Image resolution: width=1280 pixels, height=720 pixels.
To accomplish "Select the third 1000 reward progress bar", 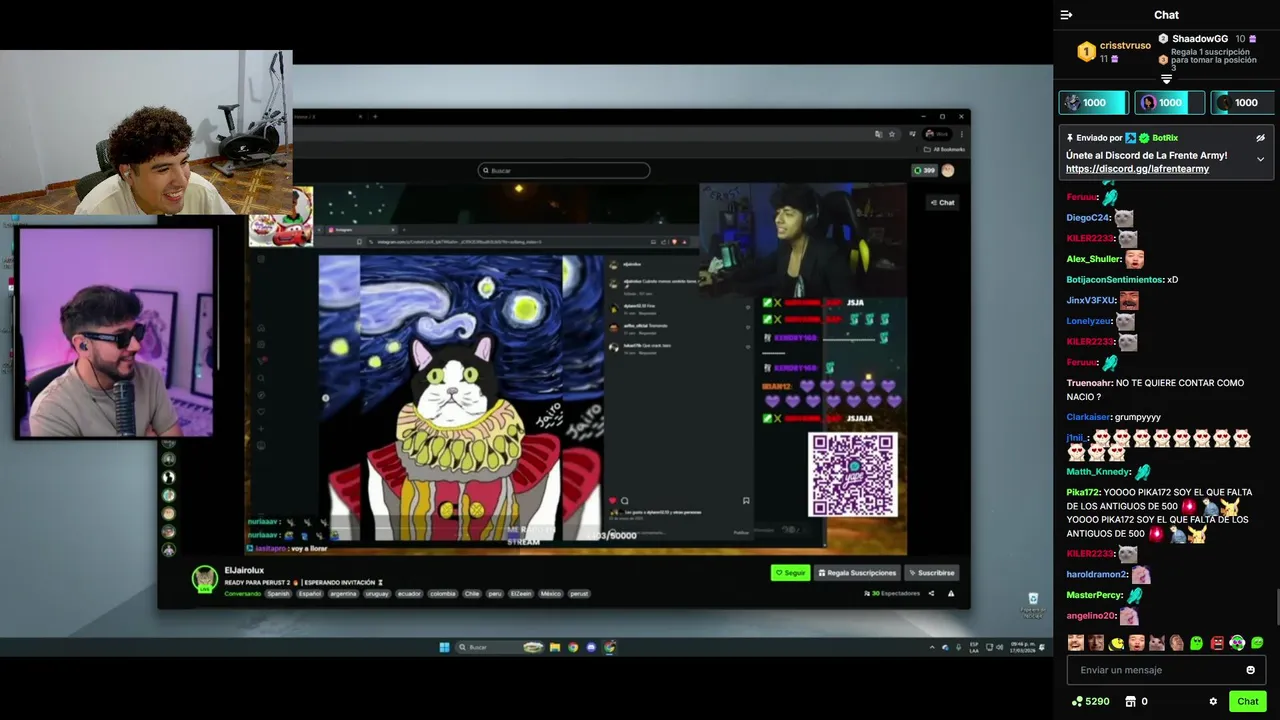I will pyautogui.click(x=1243, y=102).
